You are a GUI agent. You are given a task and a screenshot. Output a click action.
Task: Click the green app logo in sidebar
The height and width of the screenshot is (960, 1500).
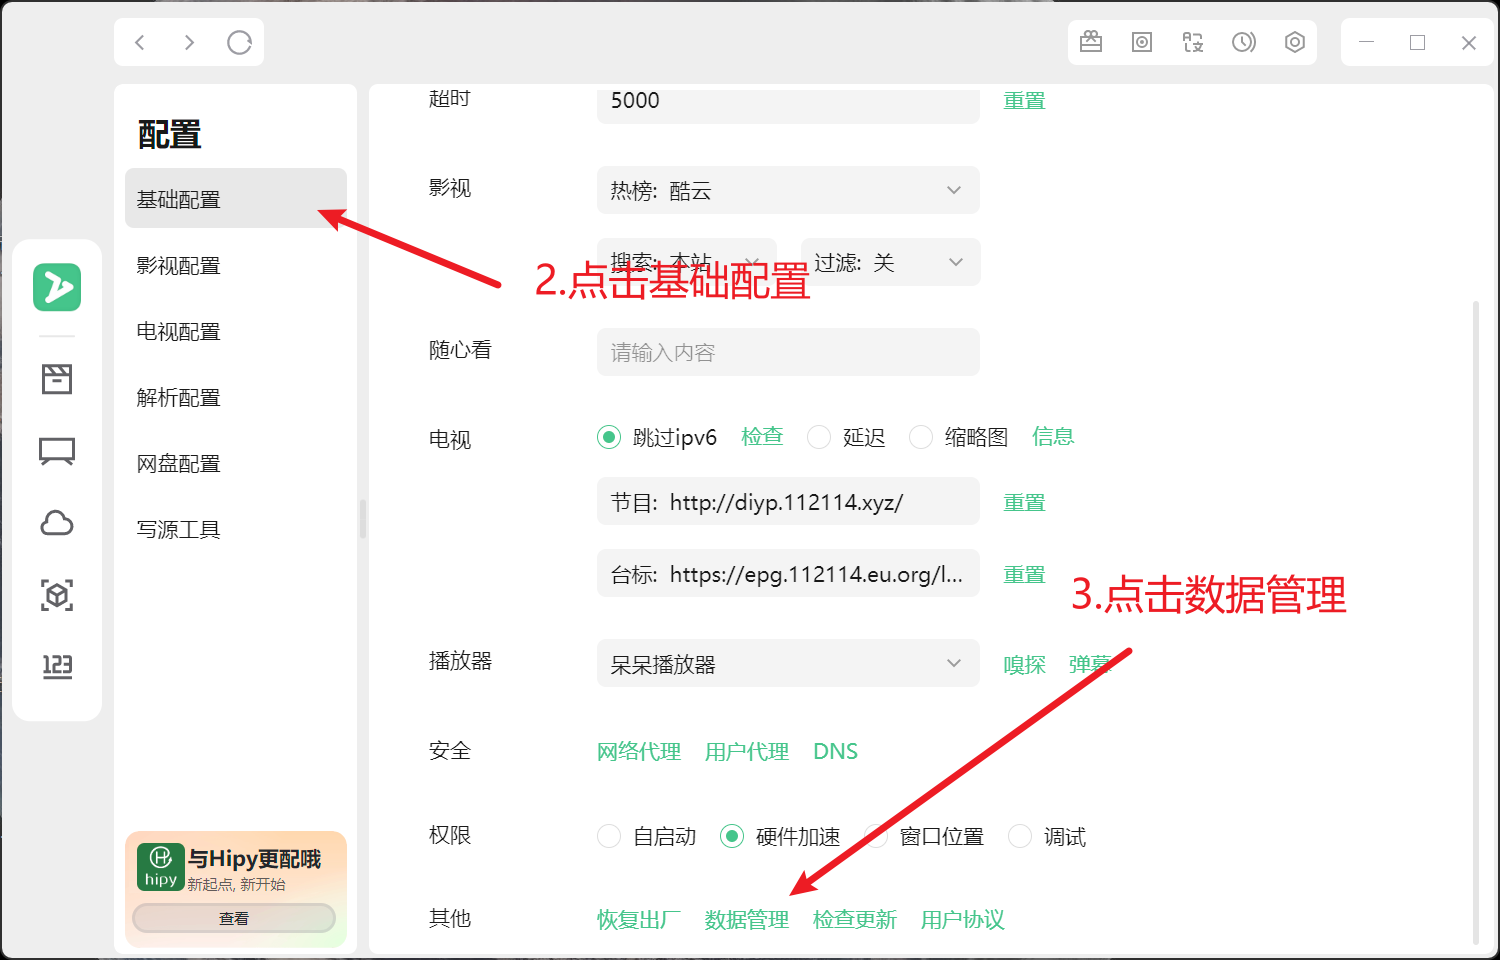click(x=57, y=287)
